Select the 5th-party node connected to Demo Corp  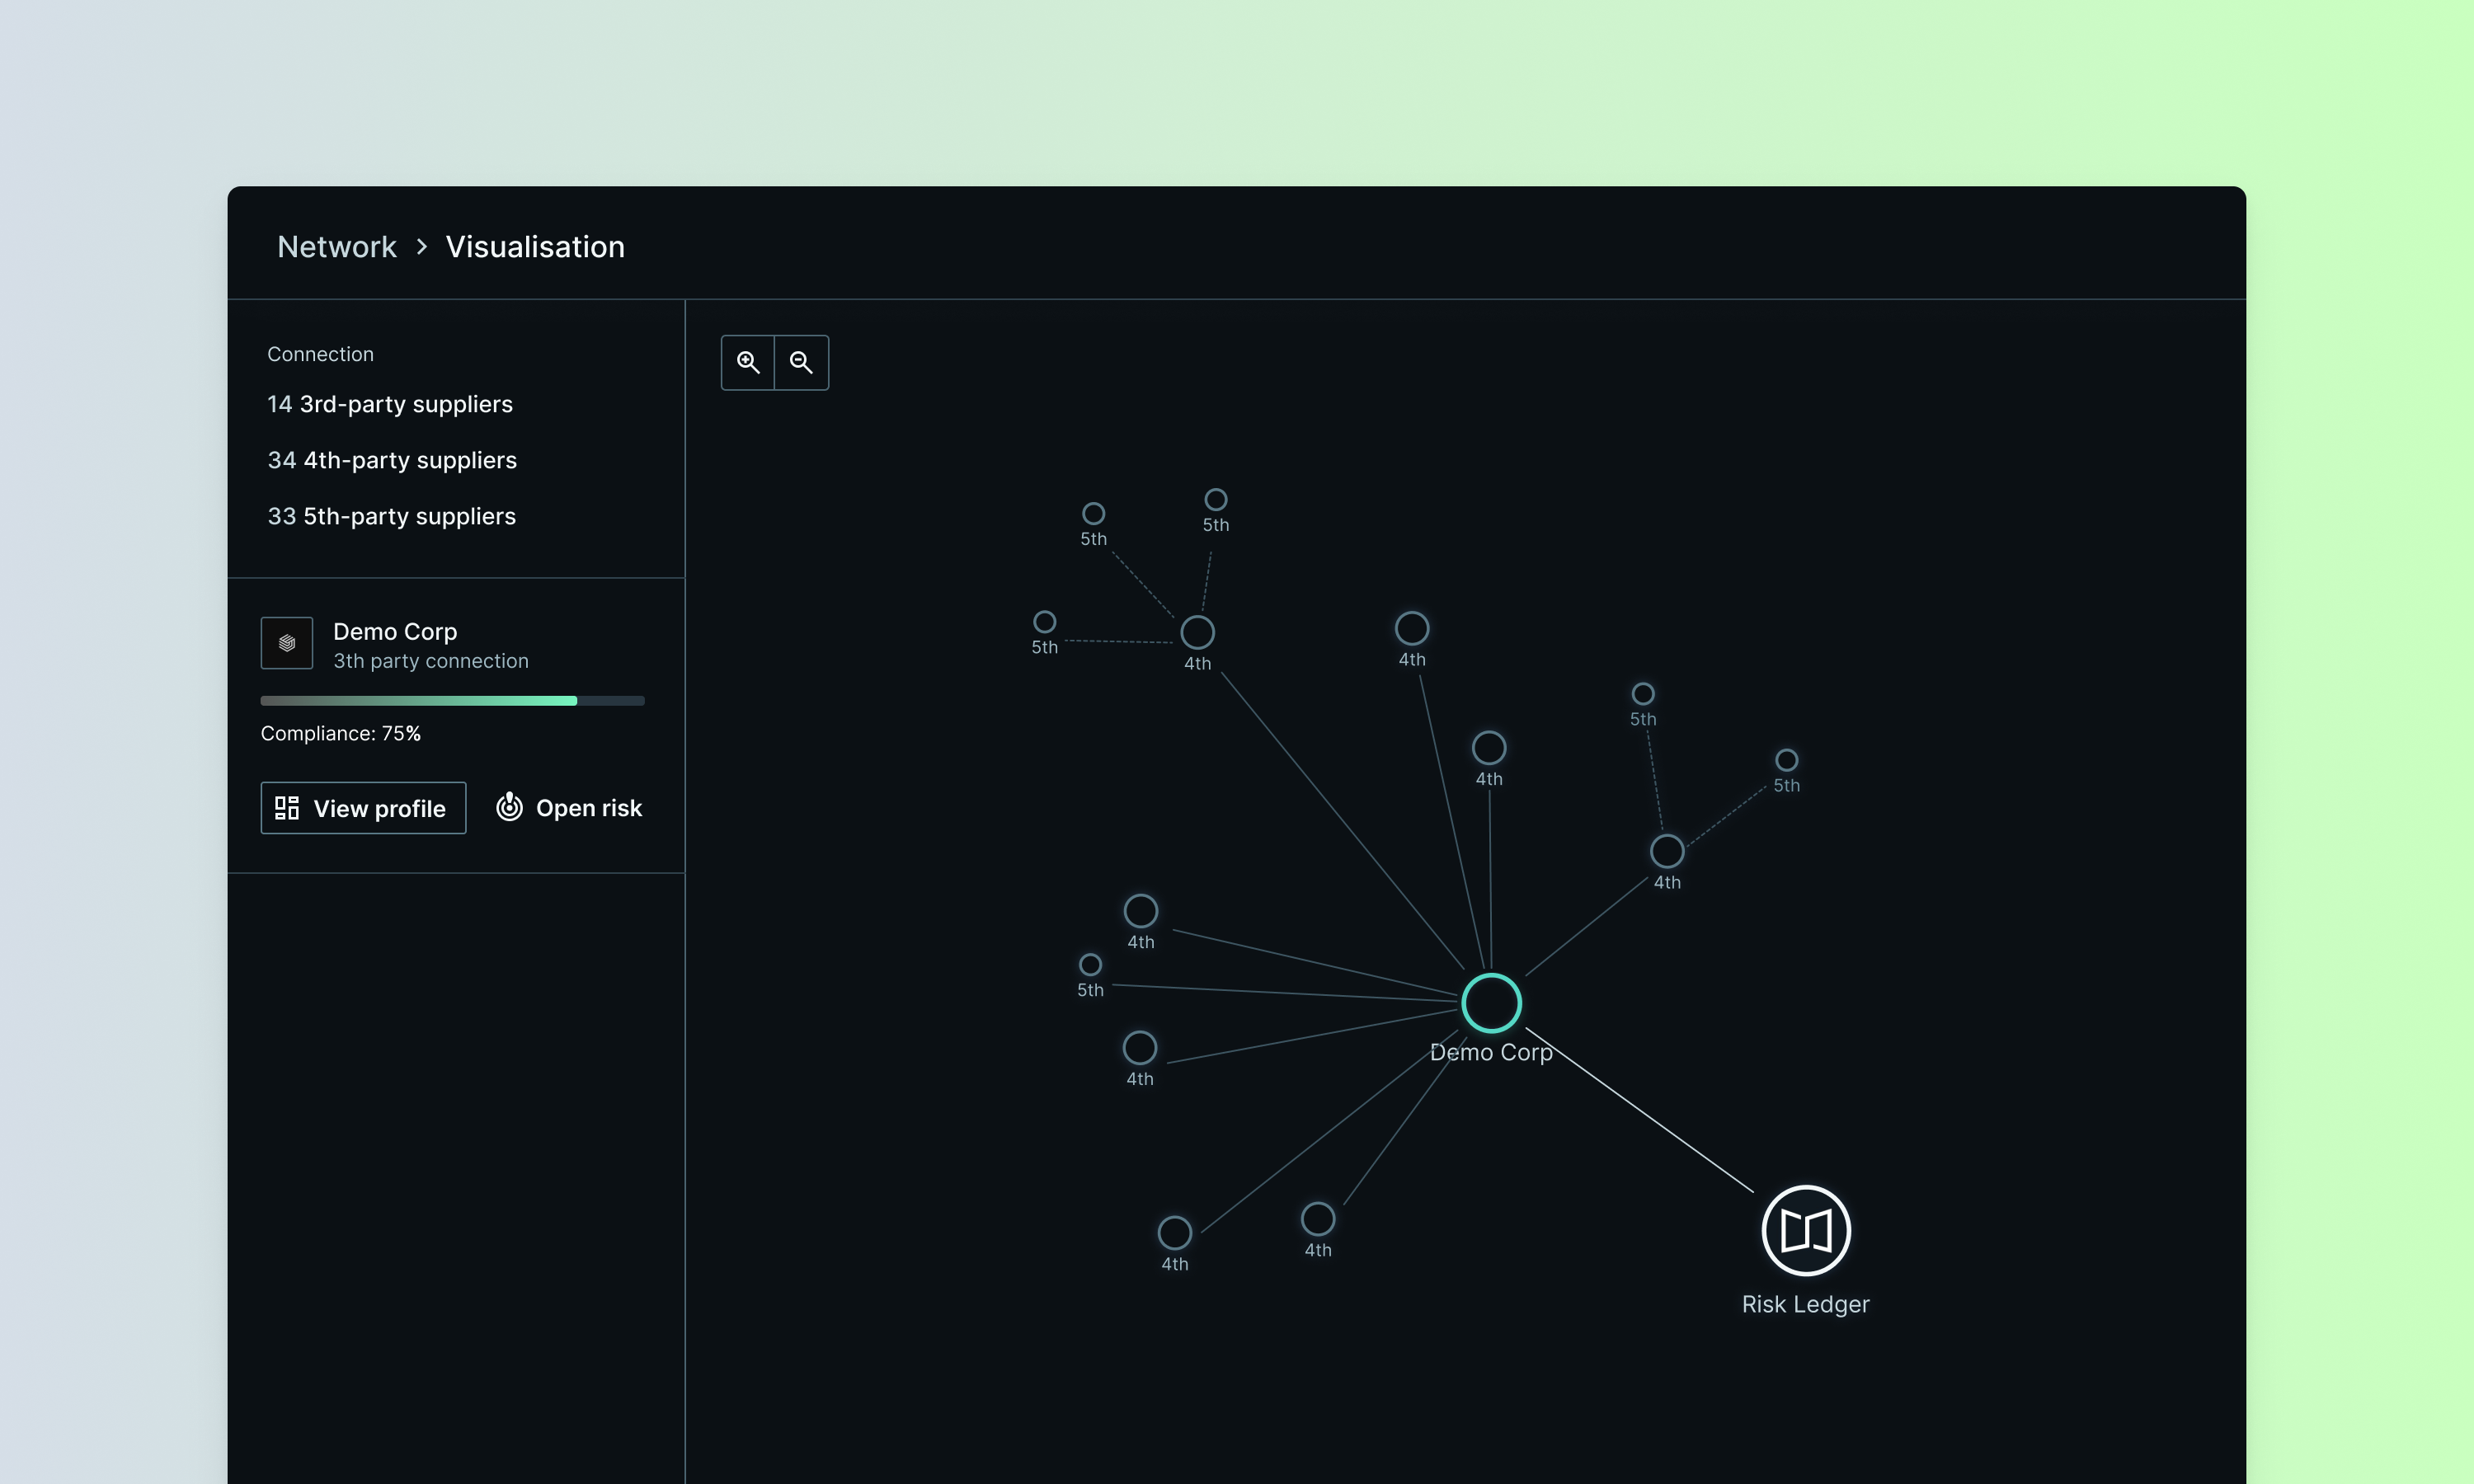tap(1090, 965)
